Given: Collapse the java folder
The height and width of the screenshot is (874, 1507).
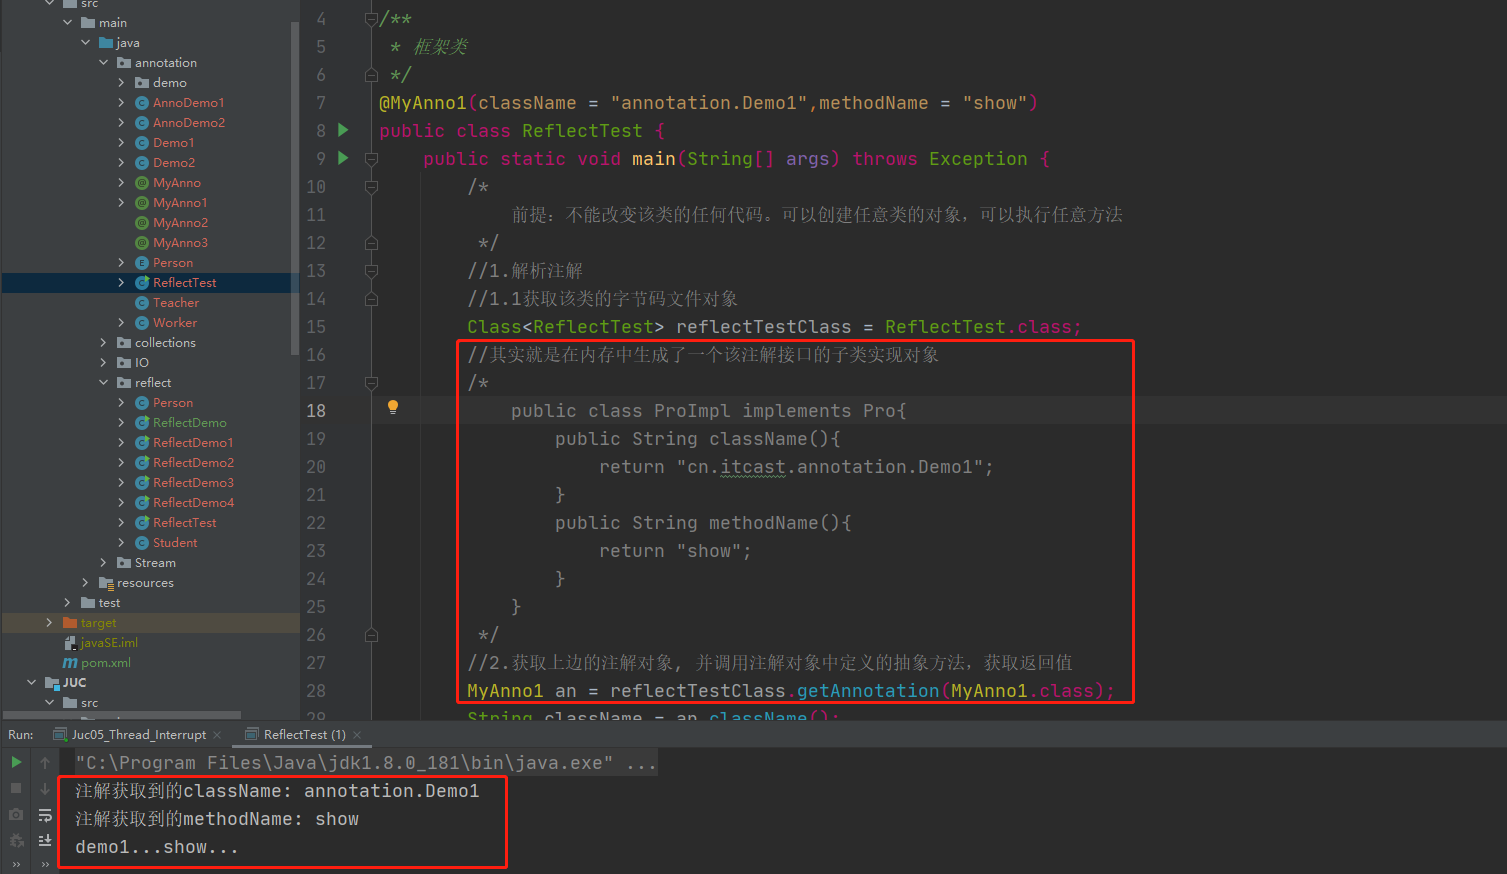Looking at the screenshot, I should tap(85, 42).
